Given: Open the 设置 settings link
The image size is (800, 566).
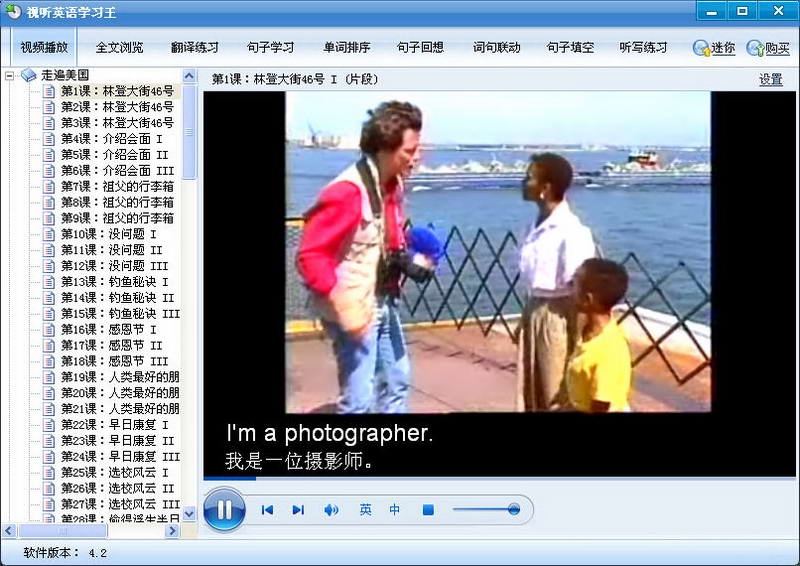Looking at the screenshot, I should [x=770, y=80].
